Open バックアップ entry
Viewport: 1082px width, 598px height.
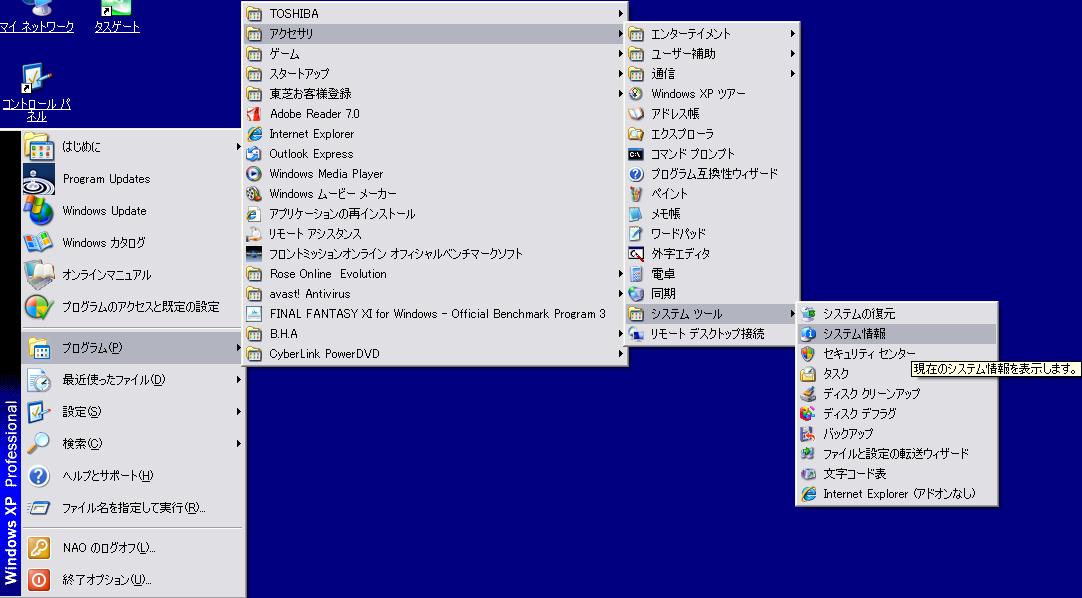(x=896, y=434)
